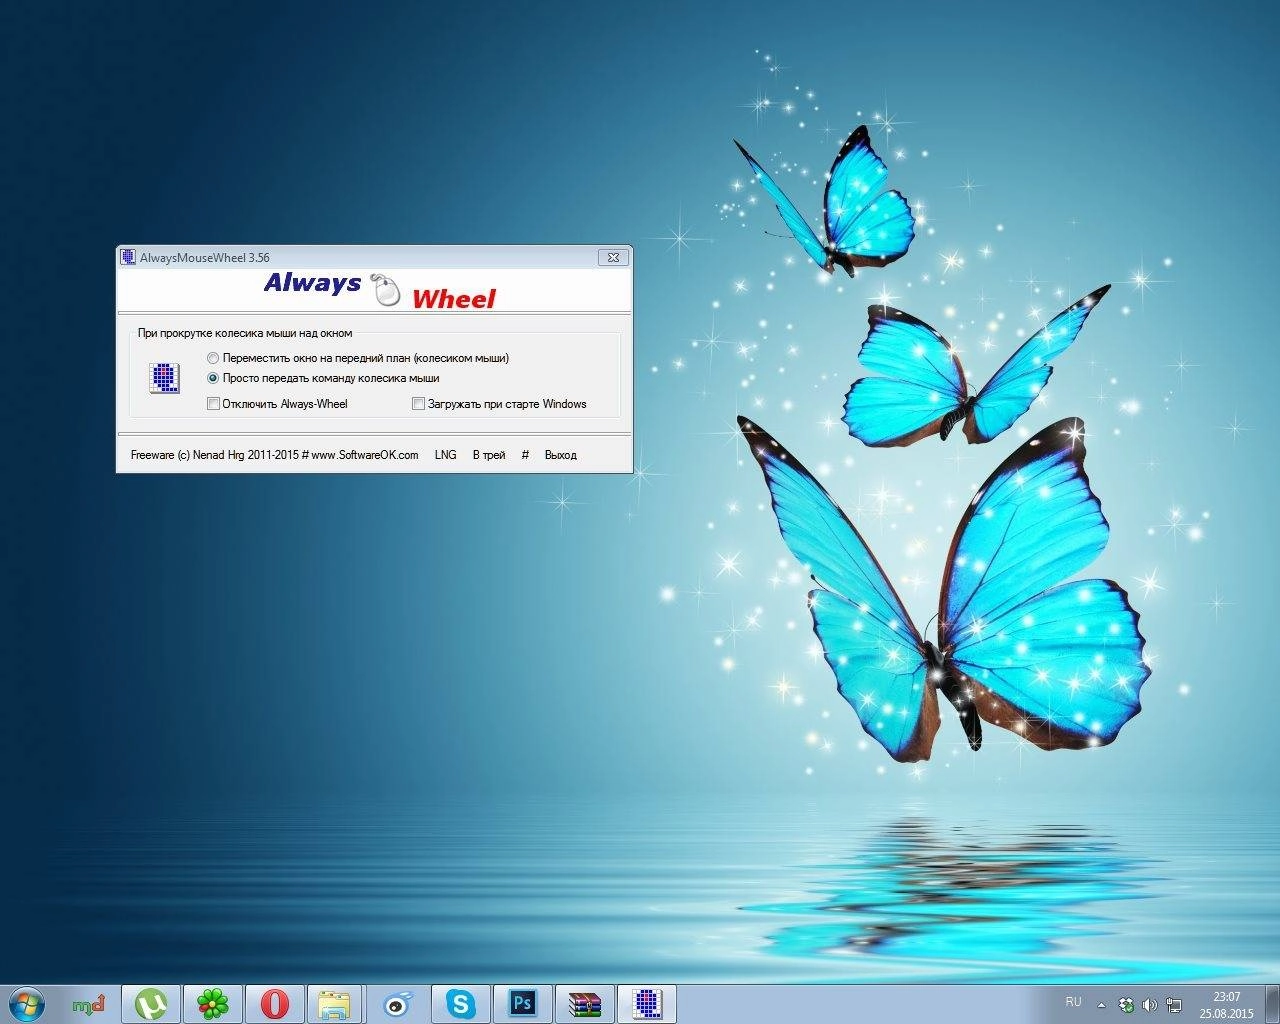Viewport: 1280px width, 1024px height.
Task: Click the green tray icon beside the volume speaker
Action: tap(1127, 1004)
